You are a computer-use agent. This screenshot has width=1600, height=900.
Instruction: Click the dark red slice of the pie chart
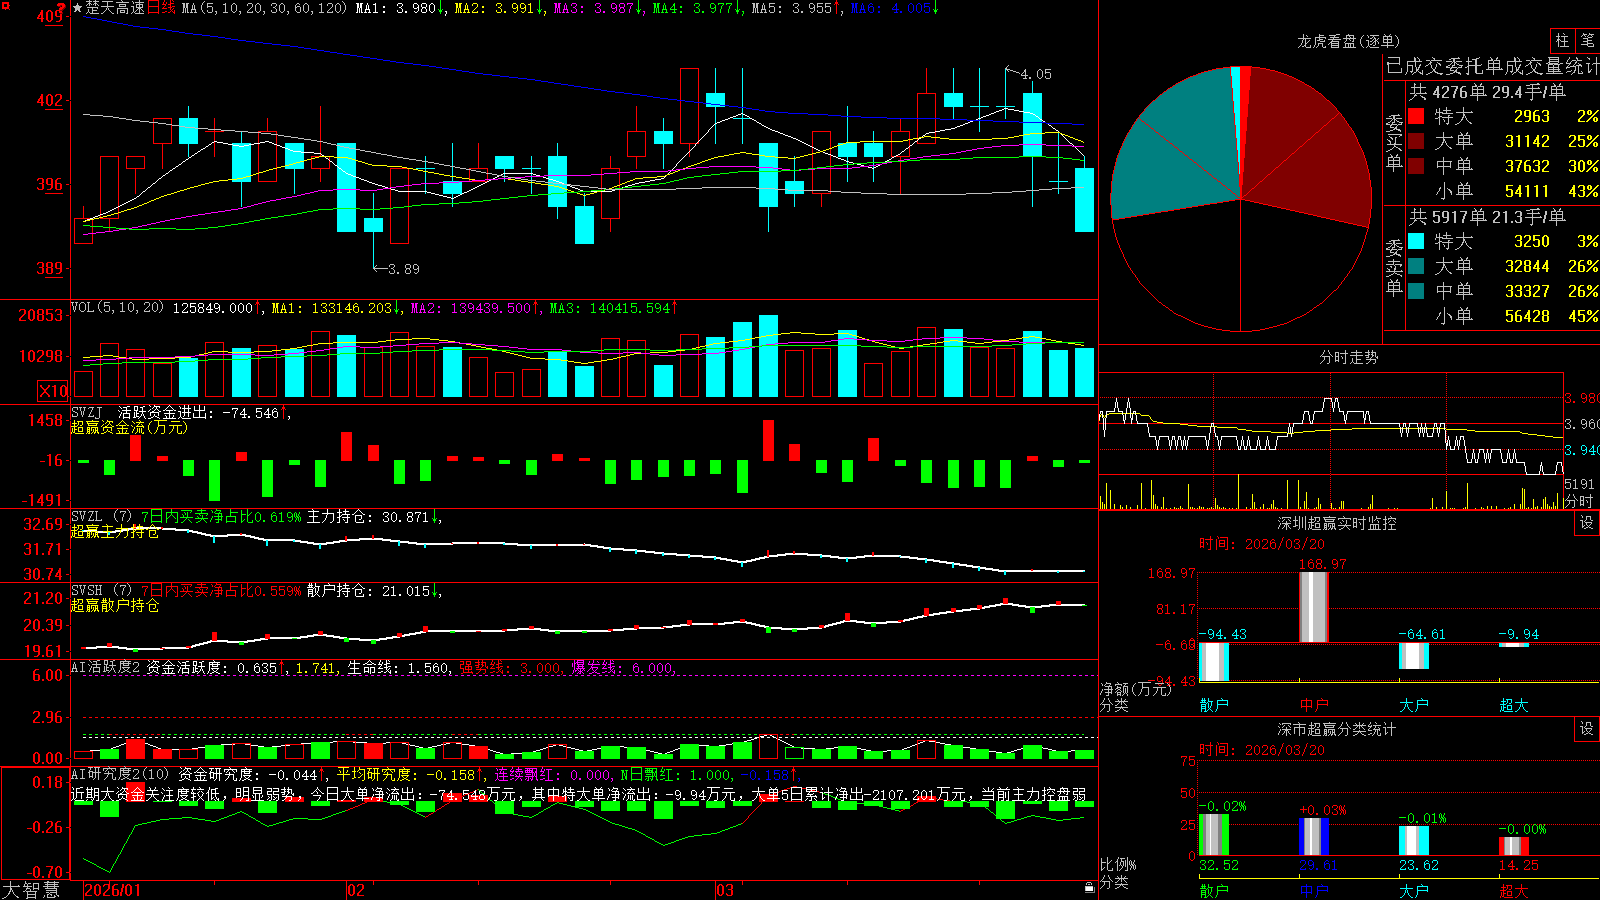click(x=1305, y=145)
